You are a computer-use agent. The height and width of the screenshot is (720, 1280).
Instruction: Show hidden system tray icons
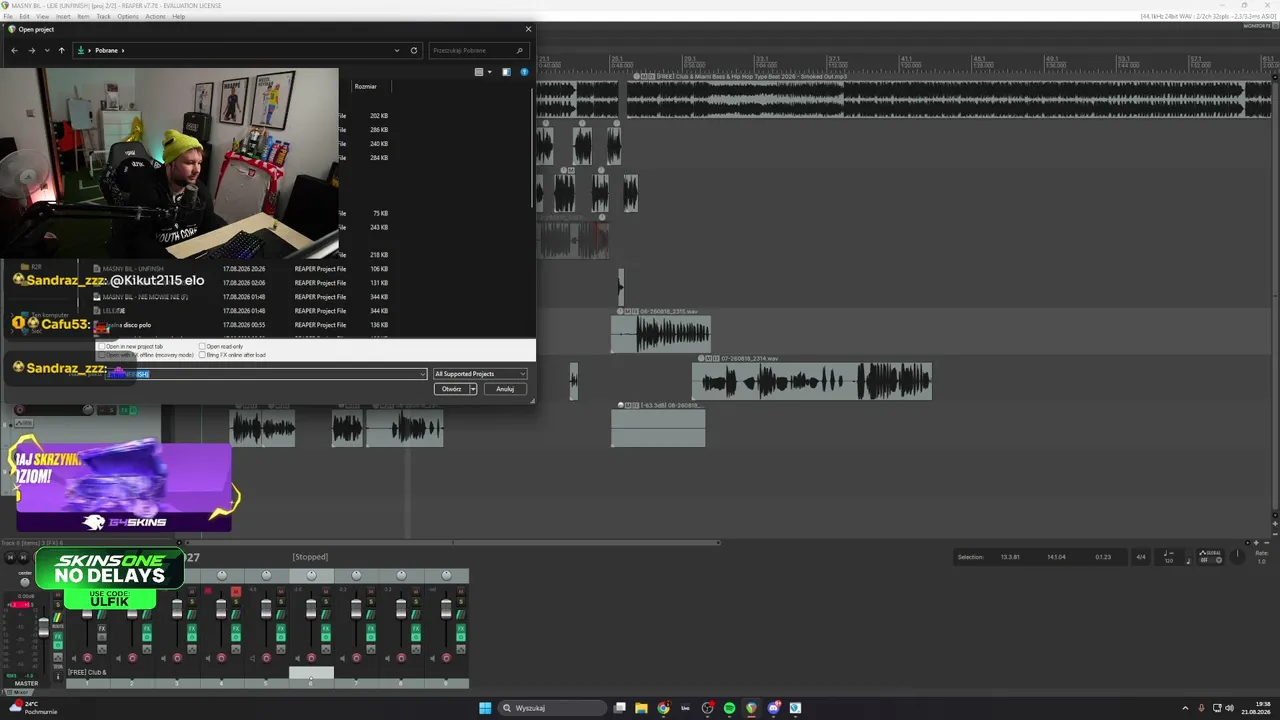[x=1185, y=708]
